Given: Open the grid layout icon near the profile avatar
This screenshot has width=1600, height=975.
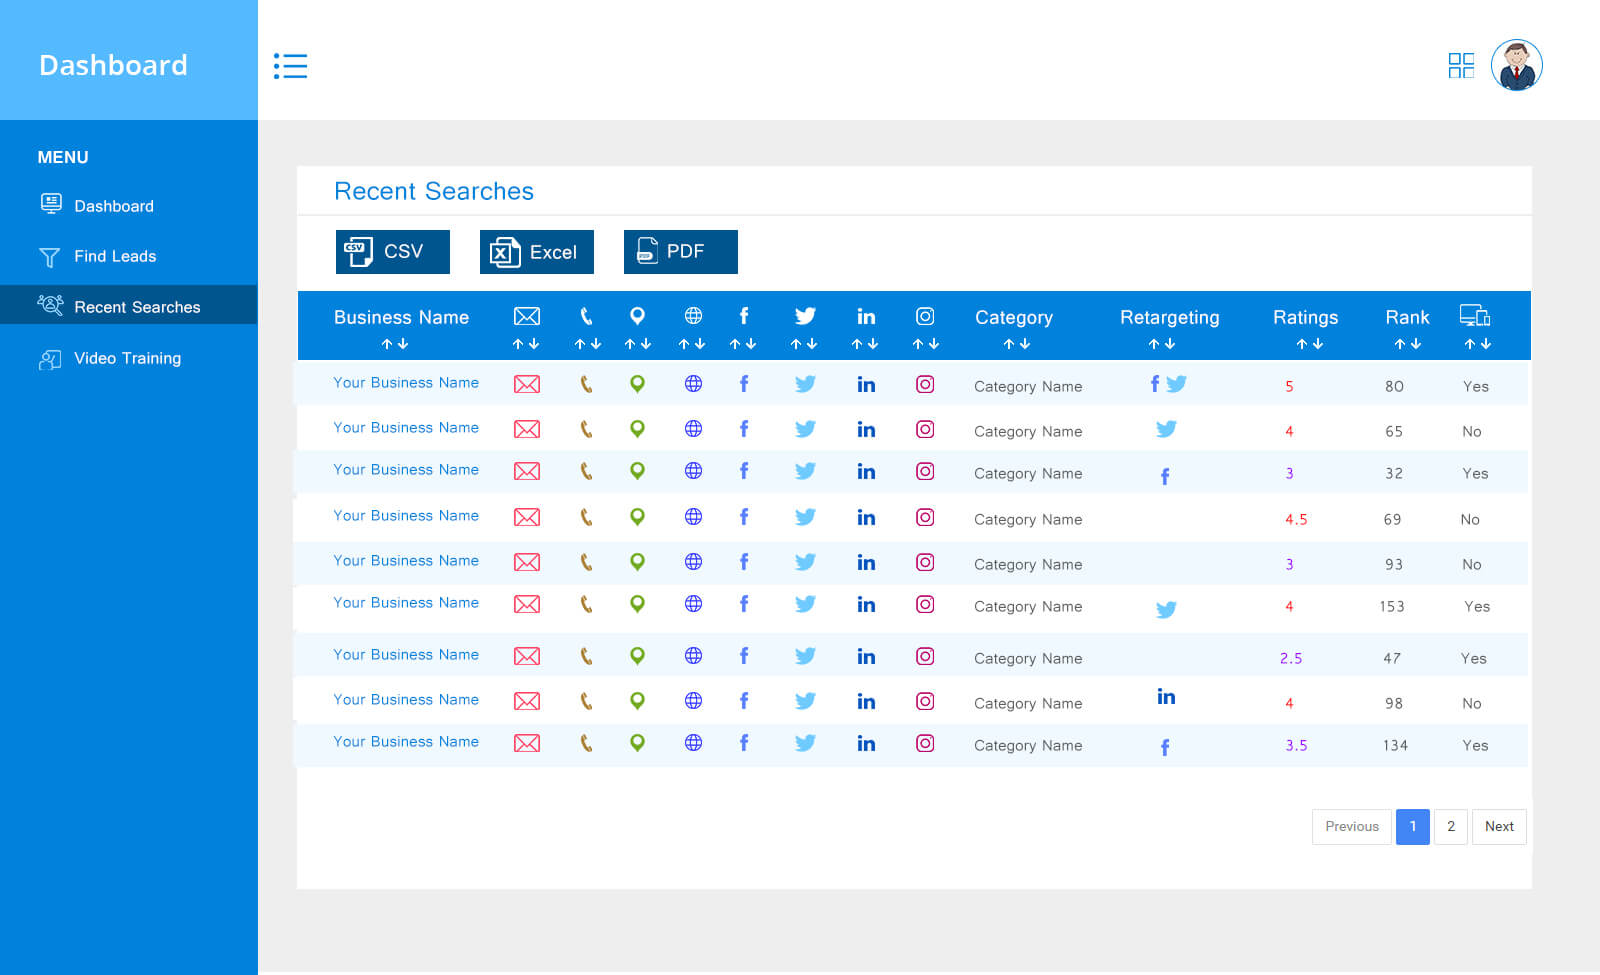Looking at the screenshot, I should tap(1462, 65).
